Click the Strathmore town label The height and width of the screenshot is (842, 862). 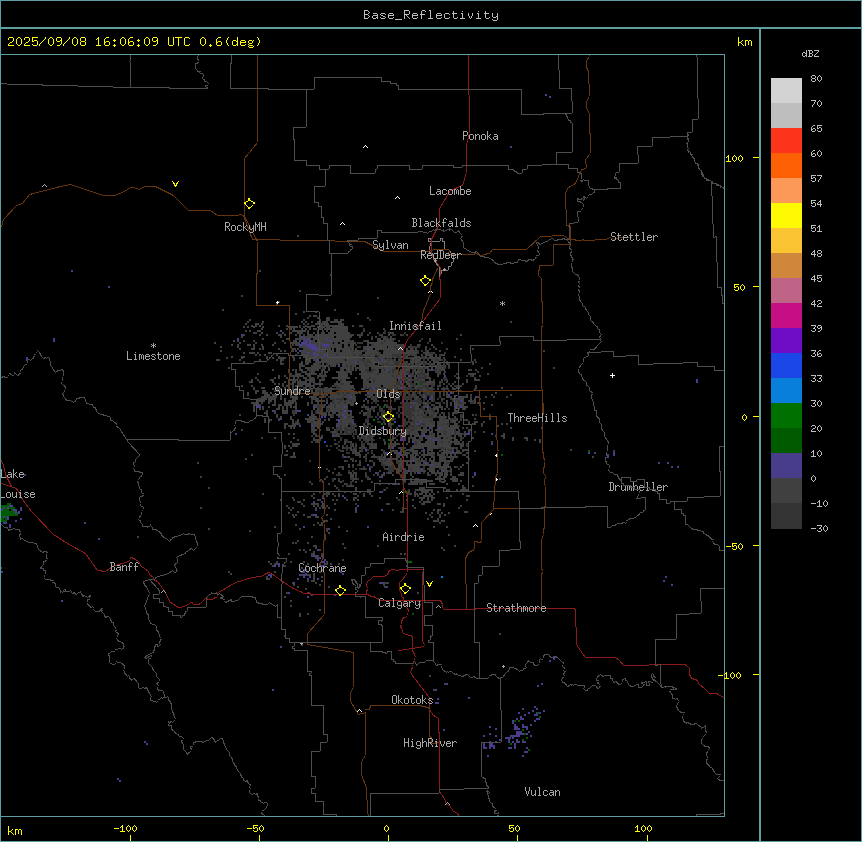(516, 608)
